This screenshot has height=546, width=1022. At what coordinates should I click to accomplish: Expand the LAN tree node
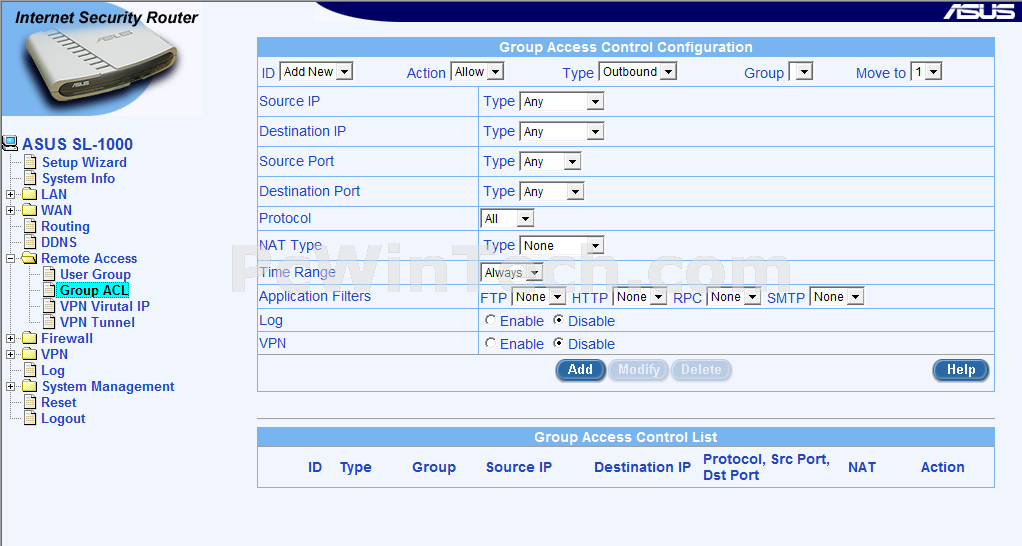pos(10,194)
